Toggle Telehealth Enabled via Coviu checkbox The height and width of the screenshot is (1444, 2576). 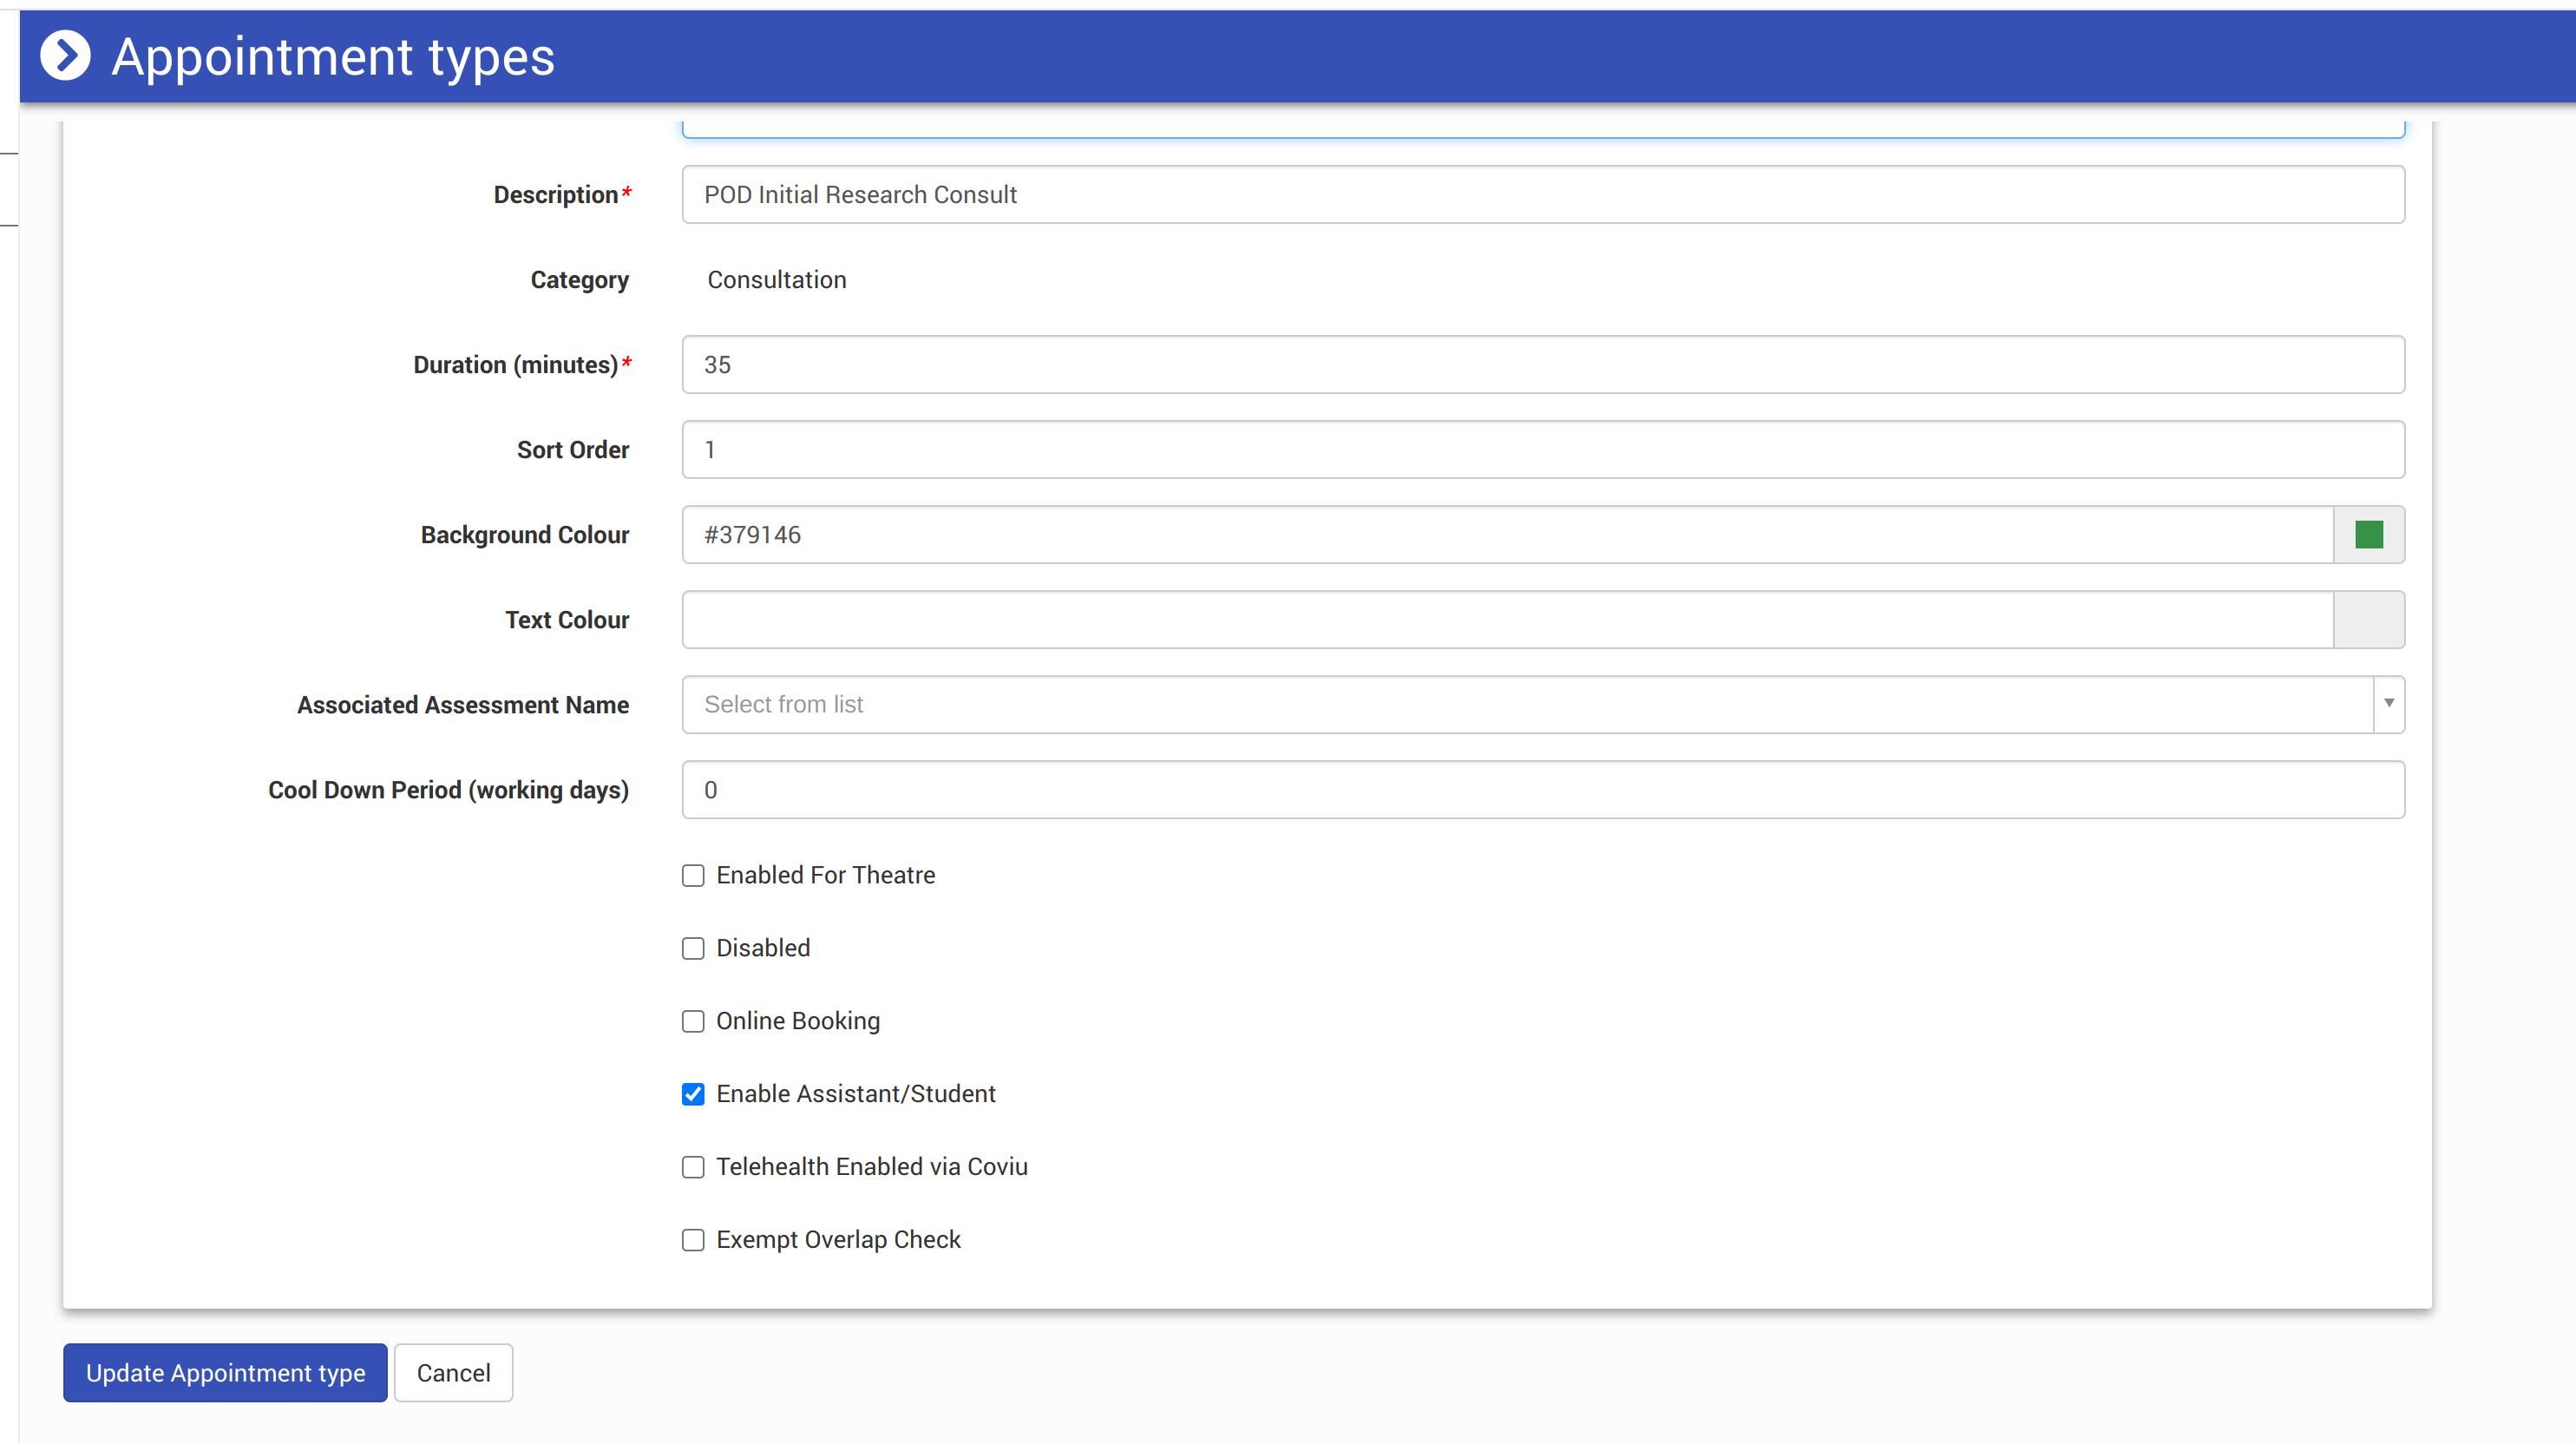[x=693, y=1167]
